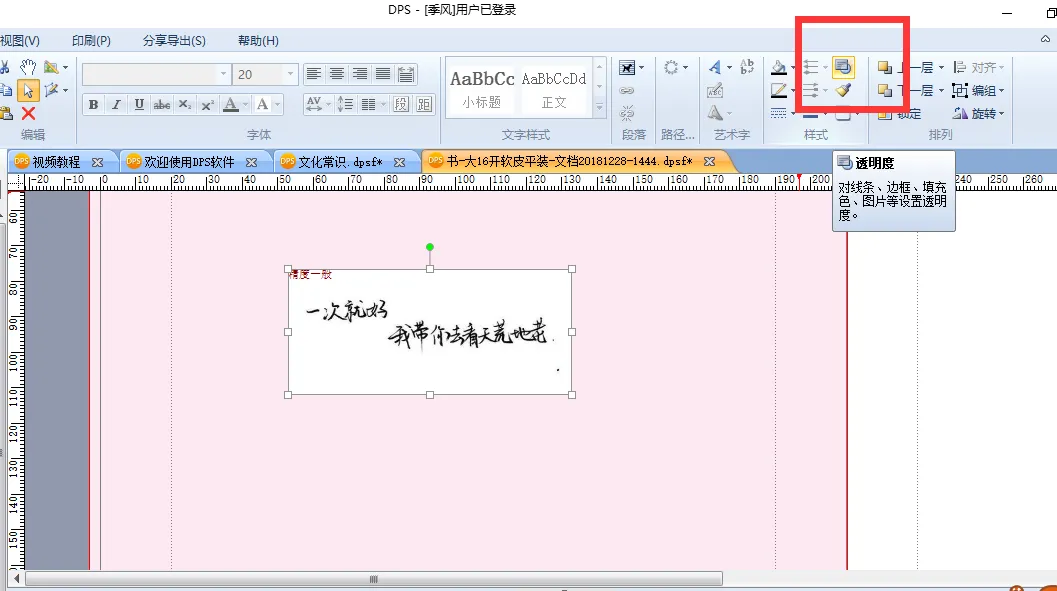
Task: Toggle bold formatting
Action: click(93, 104)
